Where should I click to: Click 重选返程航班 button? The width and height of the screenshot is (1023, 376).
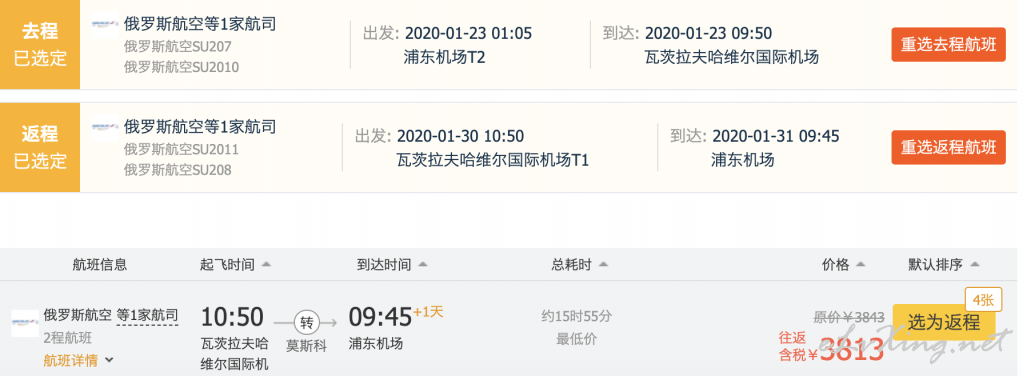(x=949, y=147)
